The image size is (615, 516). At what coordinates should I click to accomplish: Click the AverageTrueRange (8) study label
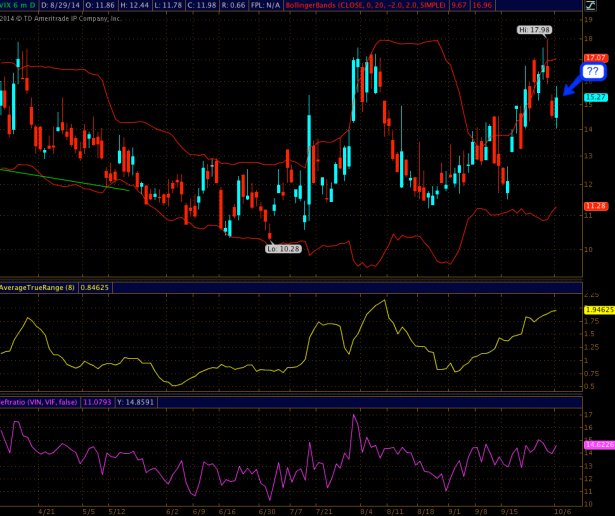coord(38,287)
